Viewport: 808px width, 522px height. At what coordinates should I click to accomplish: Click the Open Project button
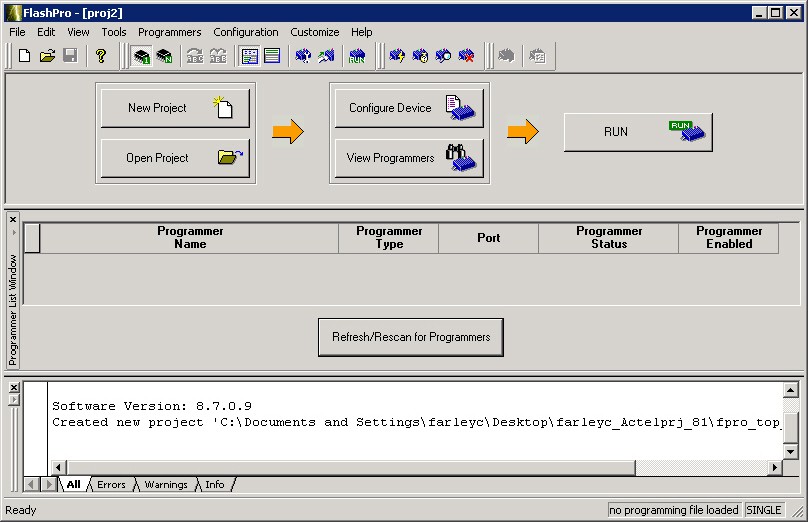[175, 158]
